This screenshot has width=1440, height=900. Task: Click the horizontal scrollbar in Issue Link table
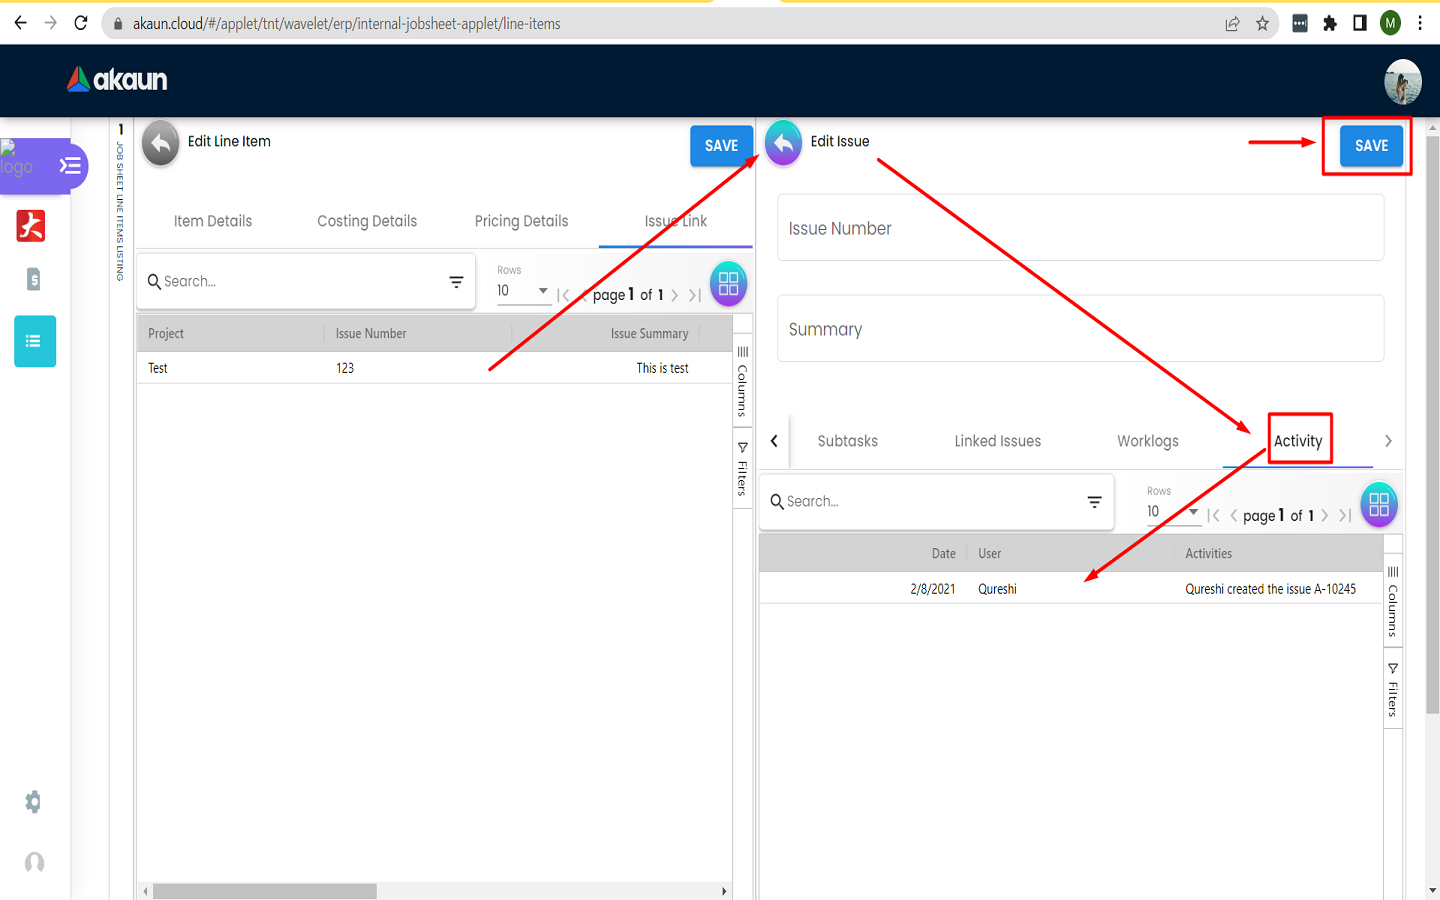pyautogui.click(x=265, y=891)
